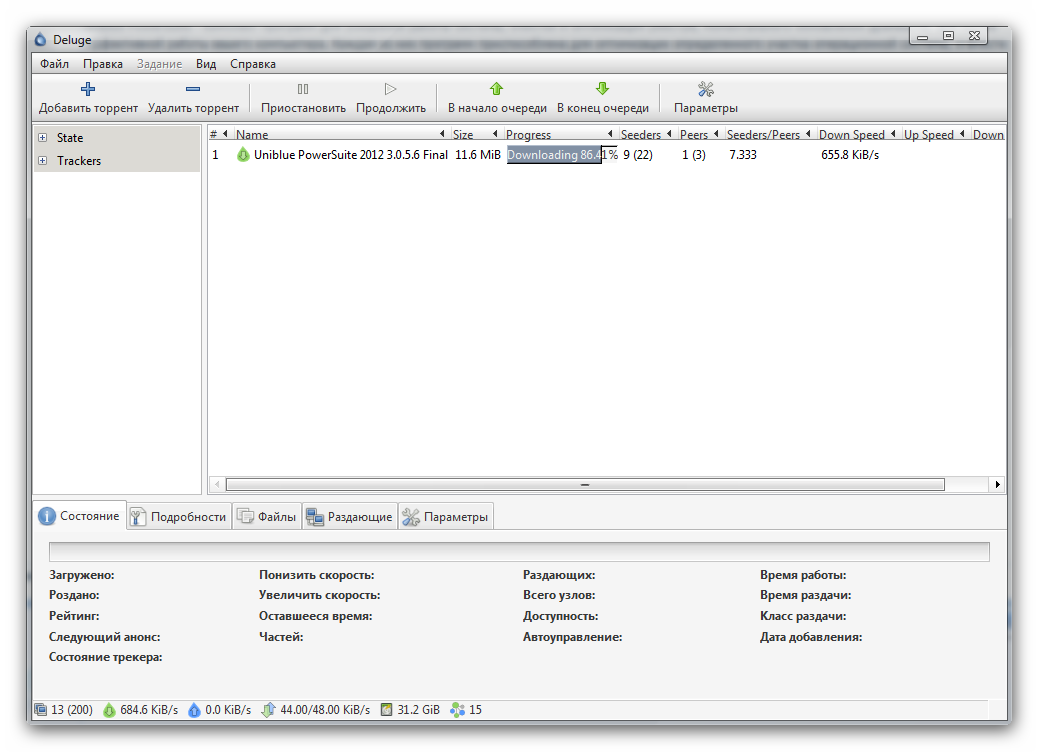Click the 655.8 KiB/s down speed cell
The image size is (1039, 752).
[x=850, y=155]
